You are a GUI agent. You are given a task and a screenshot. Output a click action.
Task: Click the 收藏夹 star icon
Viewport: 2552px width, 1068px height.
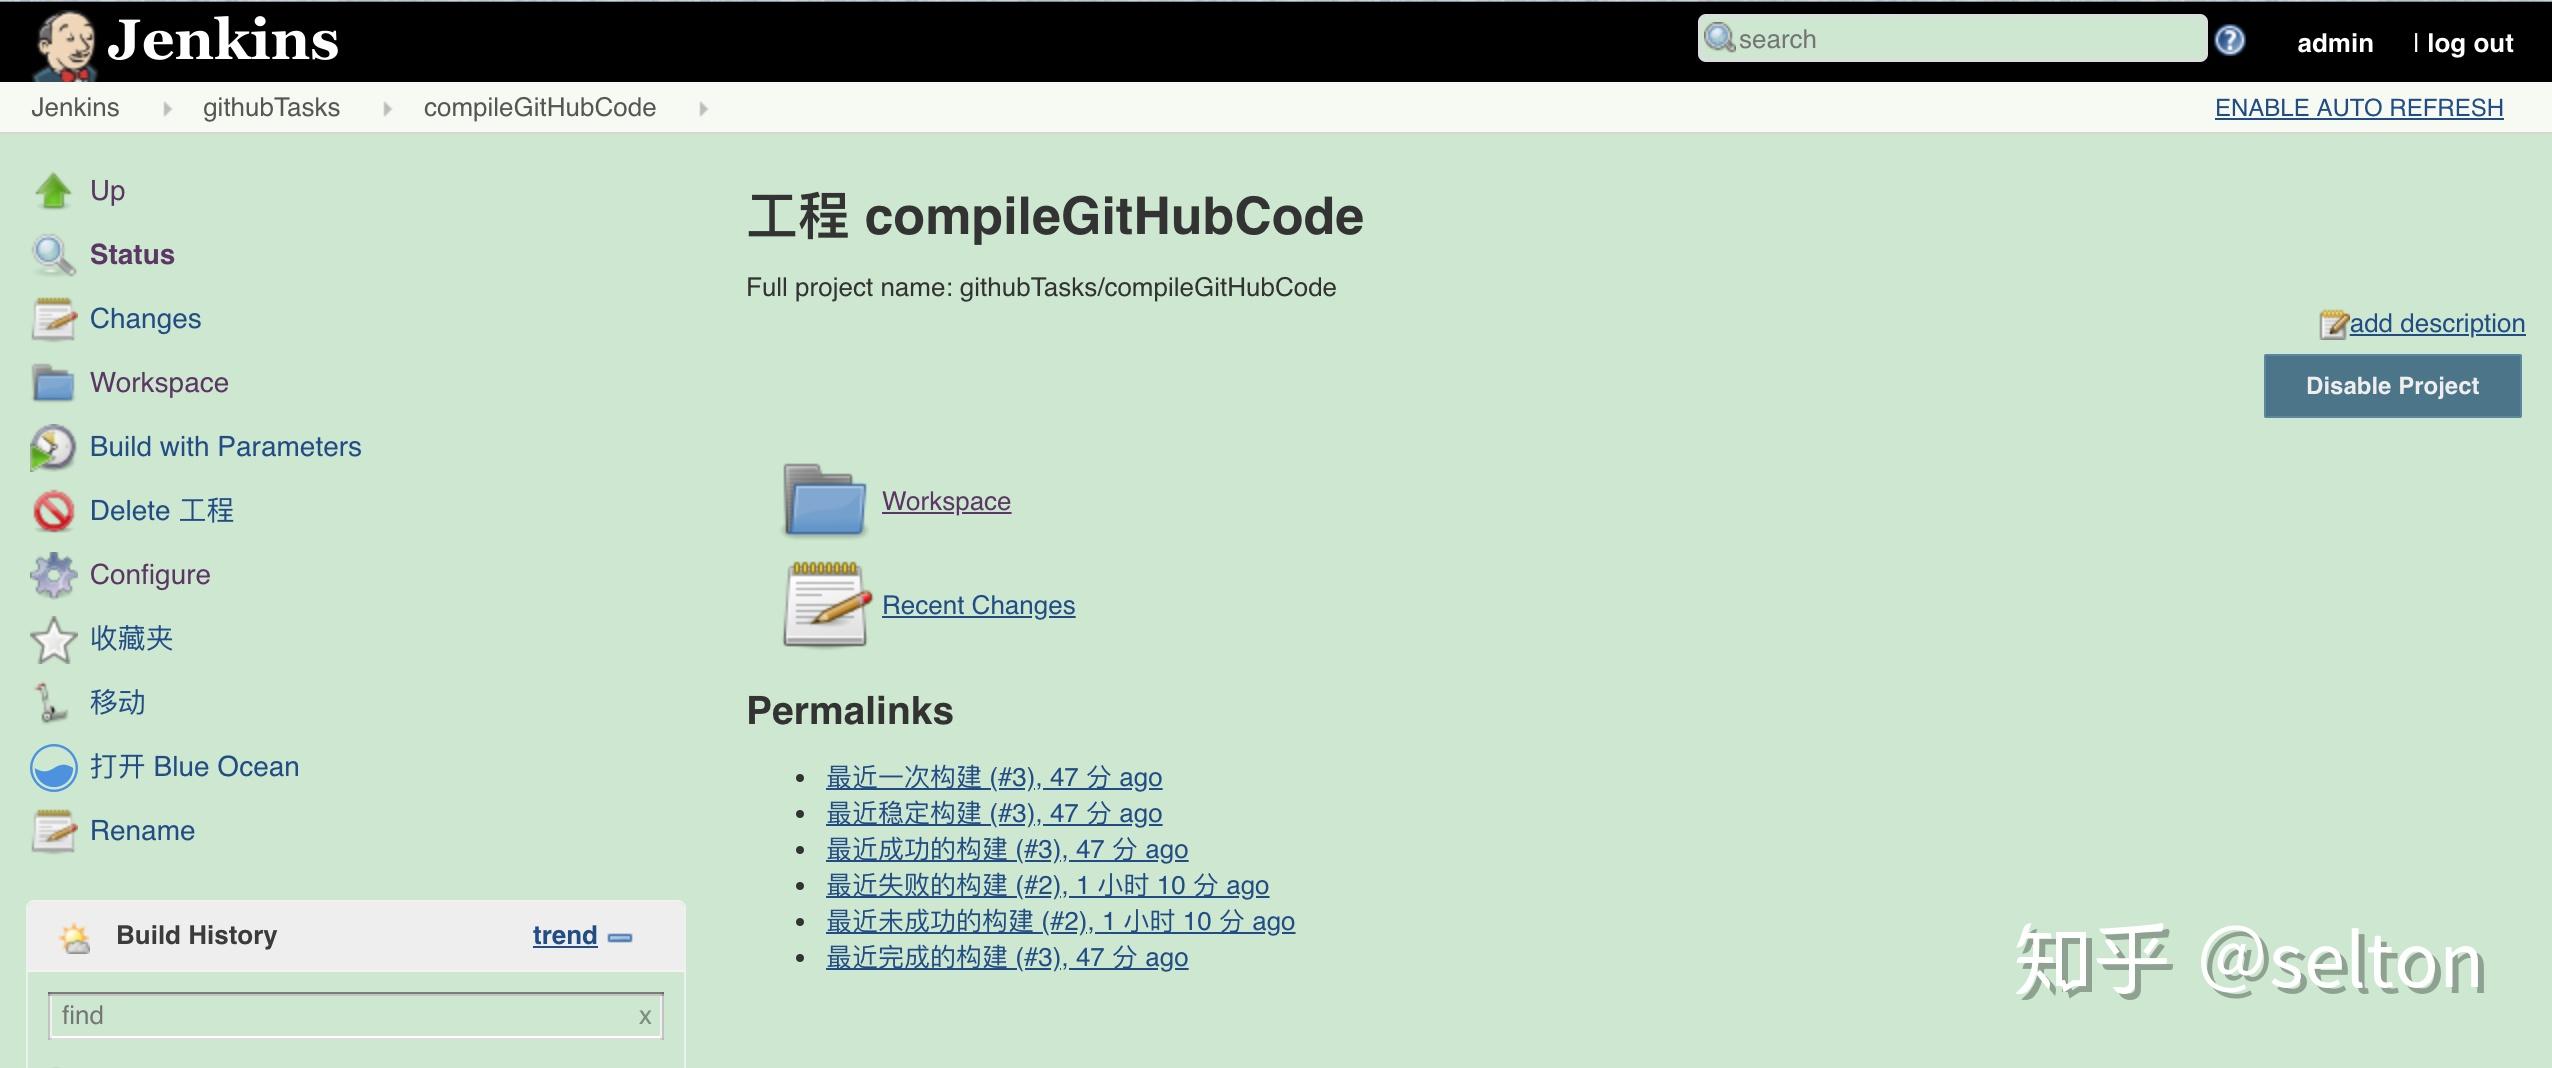click(53, 640)
